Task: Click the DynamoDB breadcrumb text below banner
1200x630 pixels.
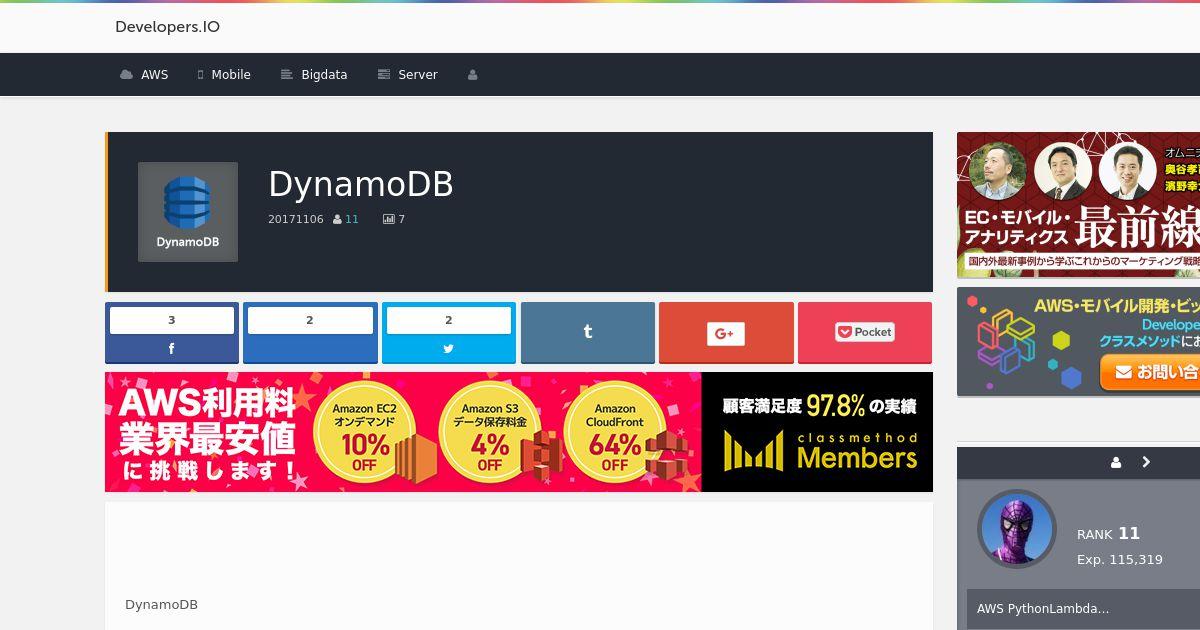Action: [x=161, y=605]
